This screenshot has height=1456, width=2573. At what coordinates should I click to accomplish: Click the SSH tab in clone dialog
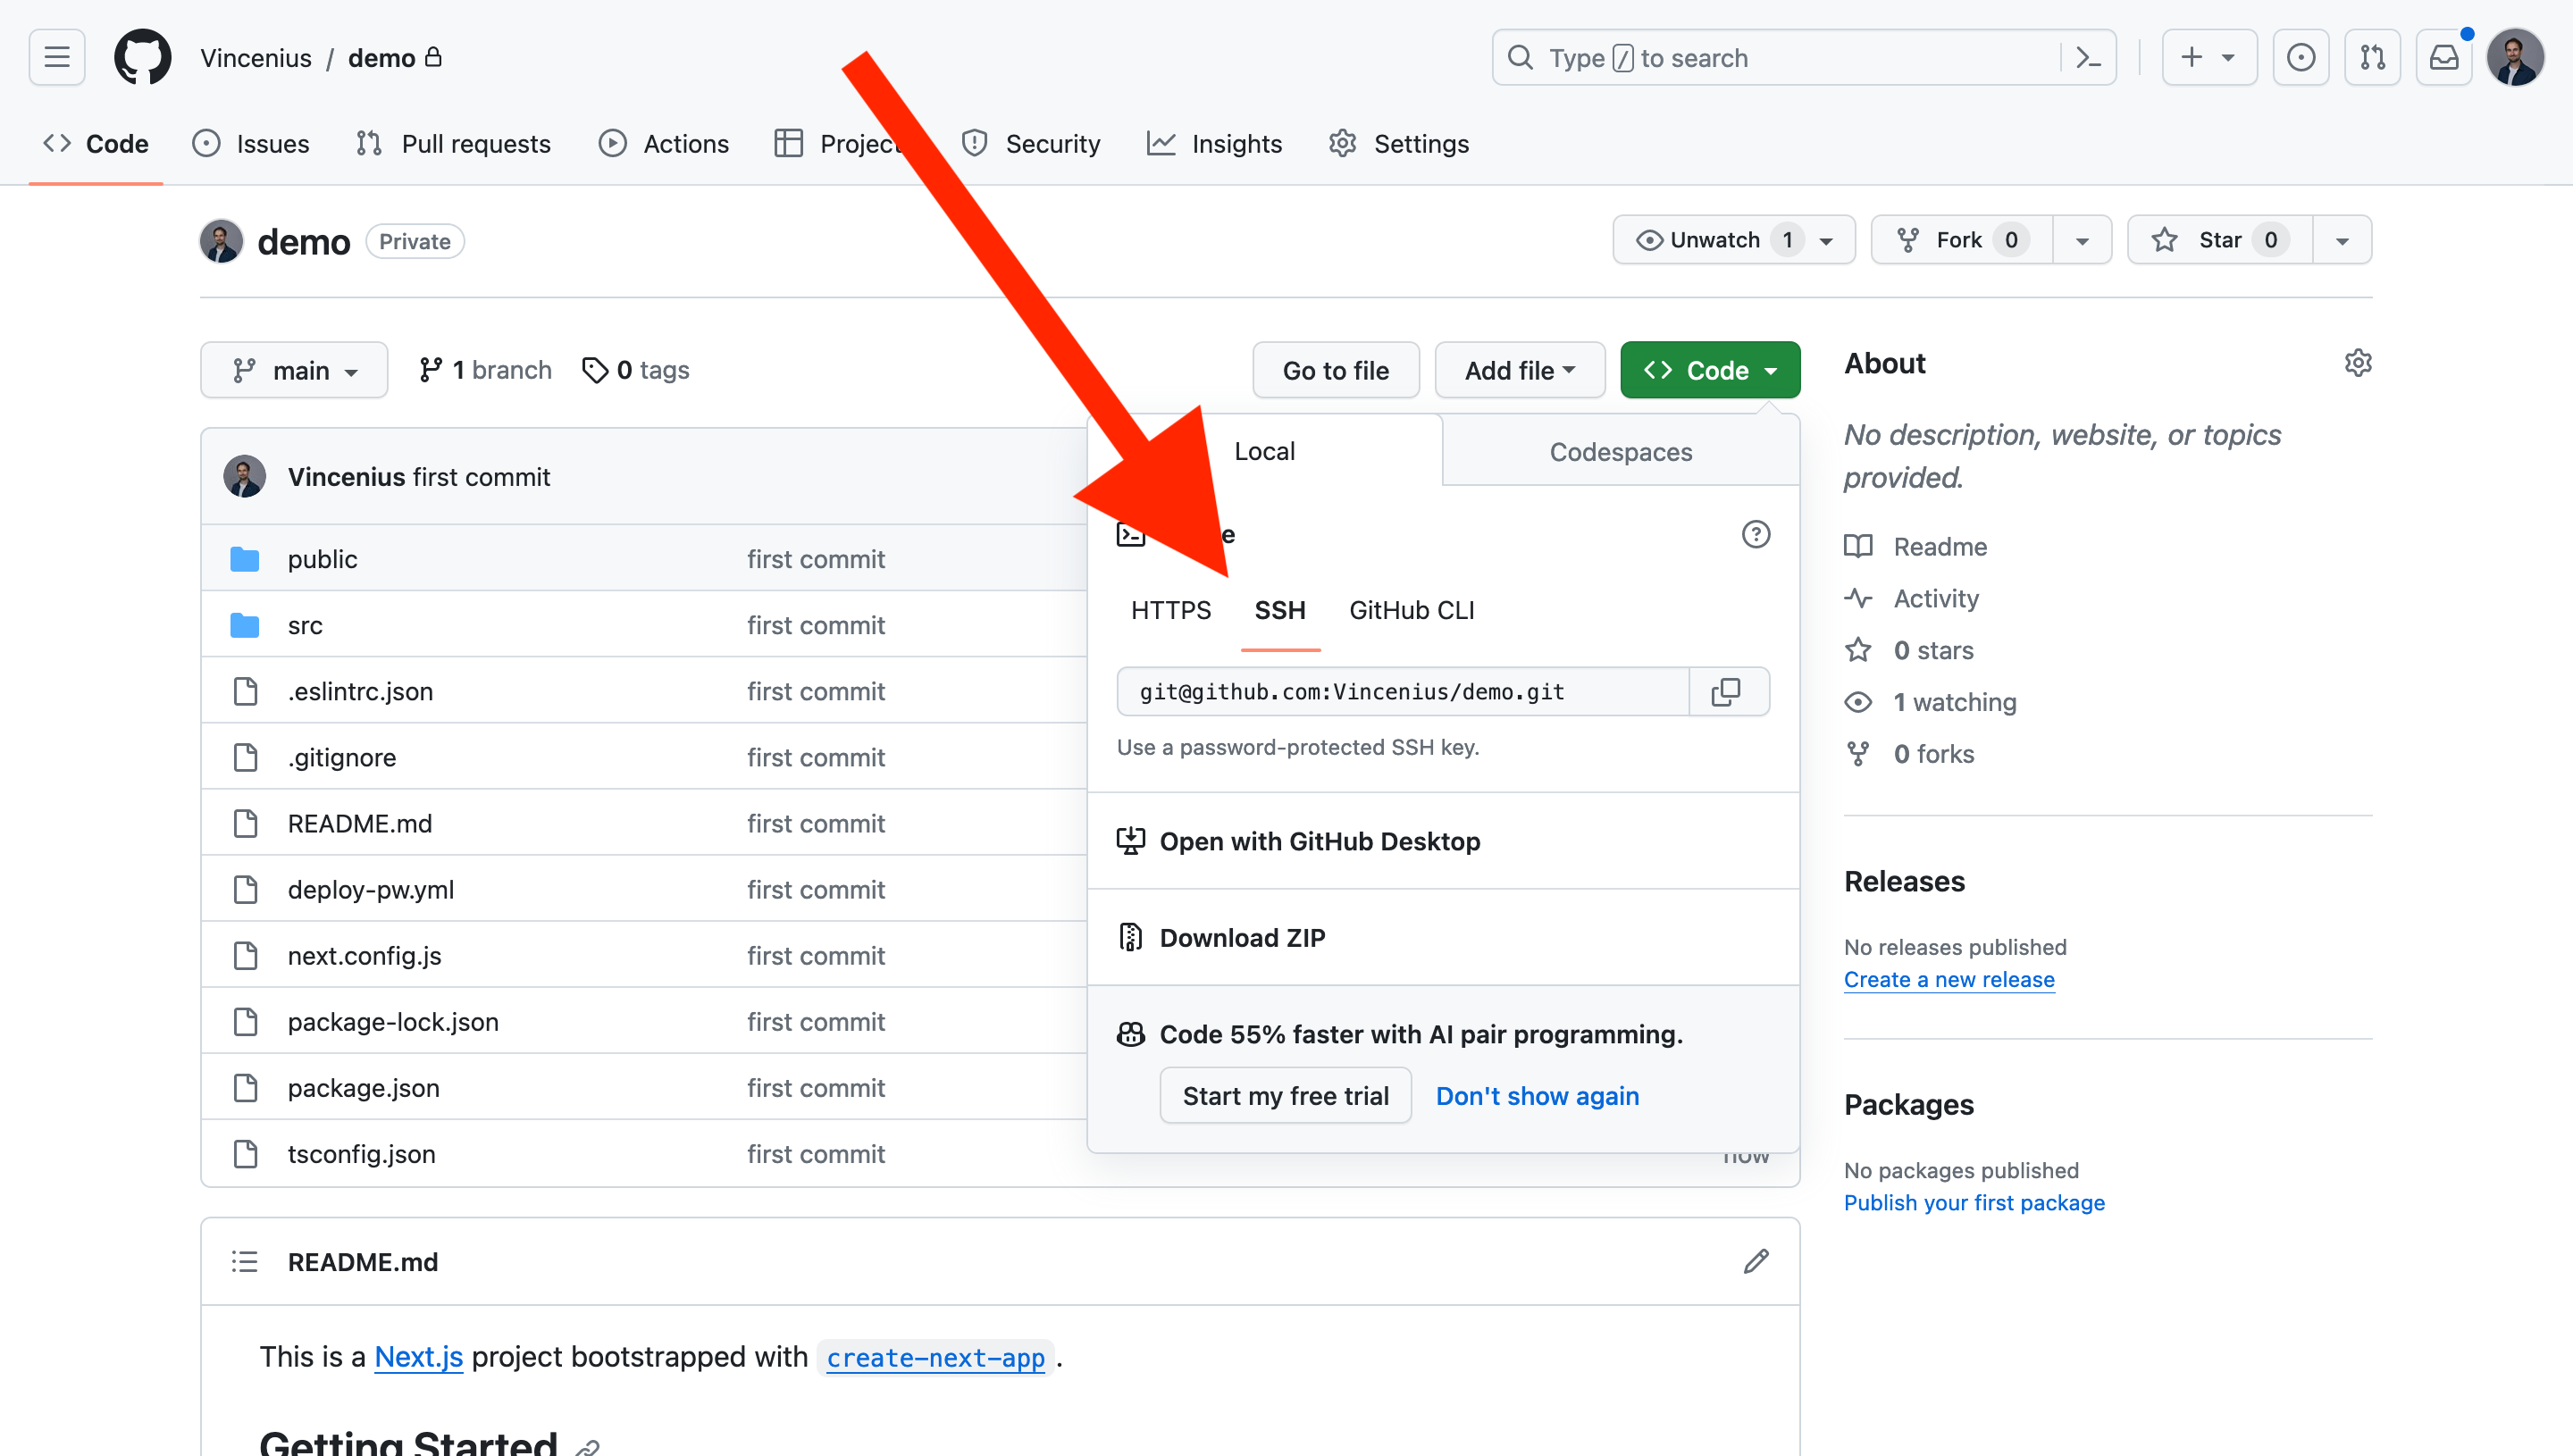click(x=1279, y=609)
